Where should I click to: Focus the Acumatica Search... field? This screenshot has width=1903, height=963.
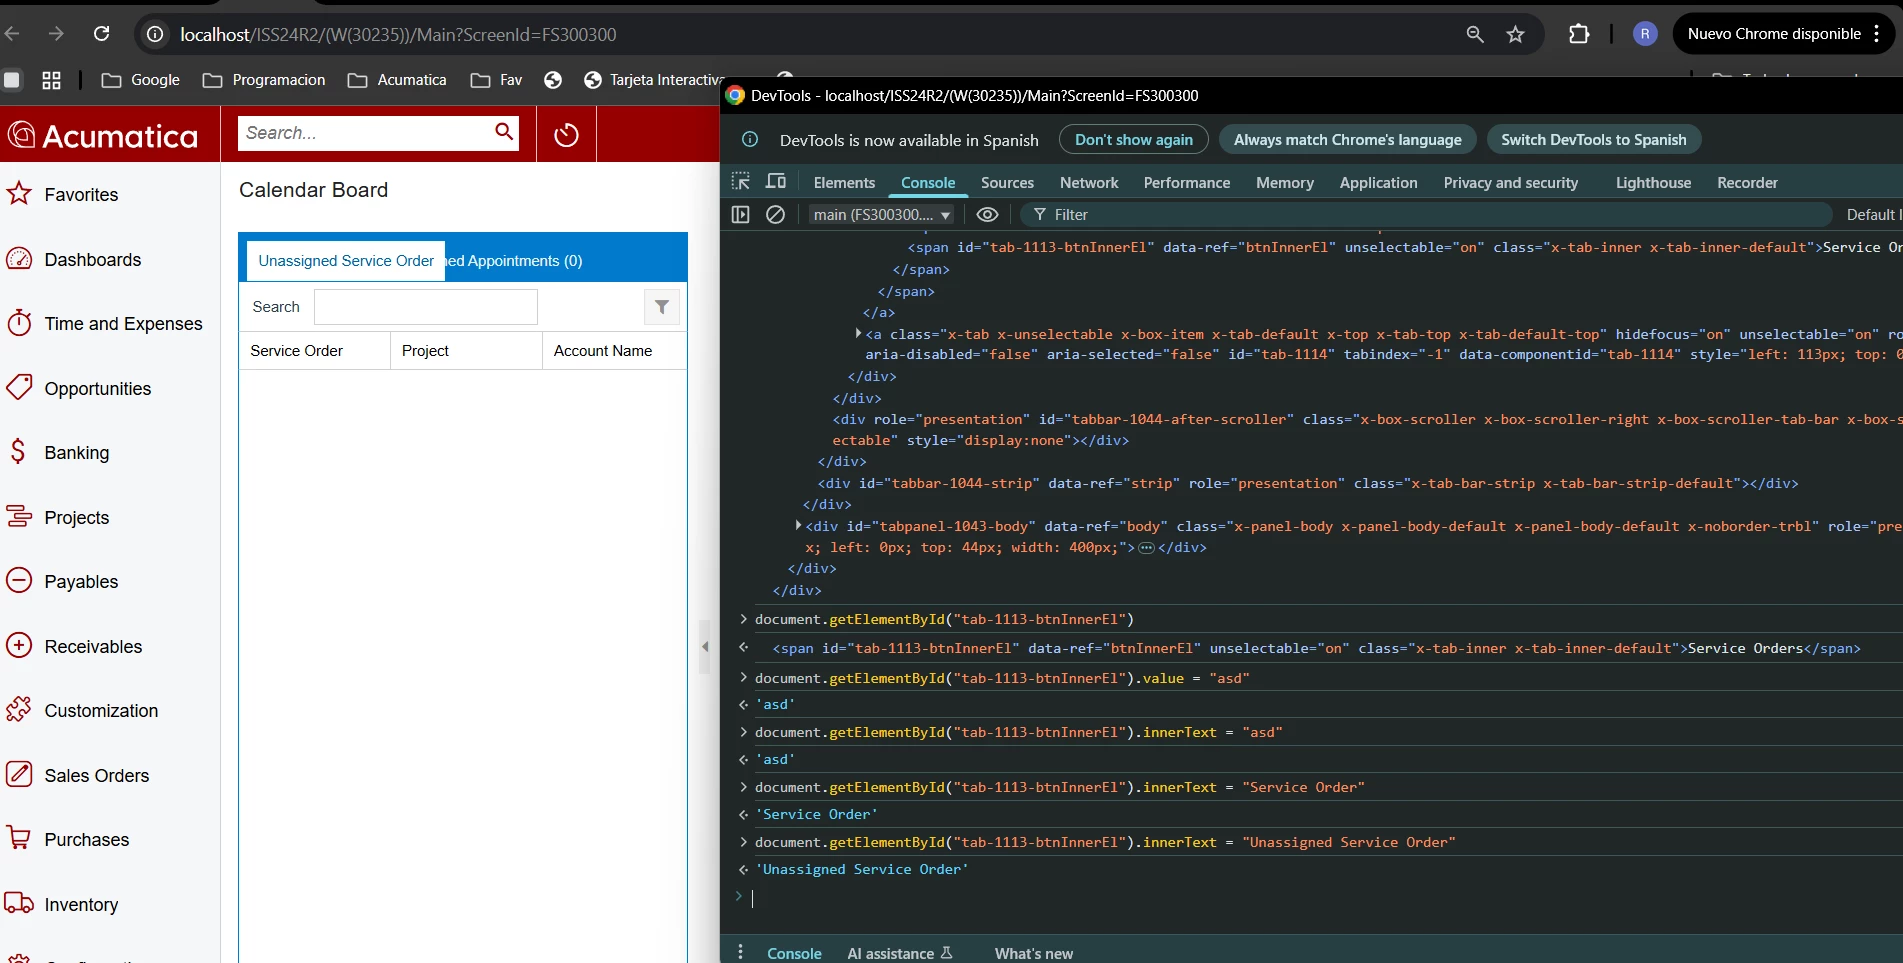365,133
